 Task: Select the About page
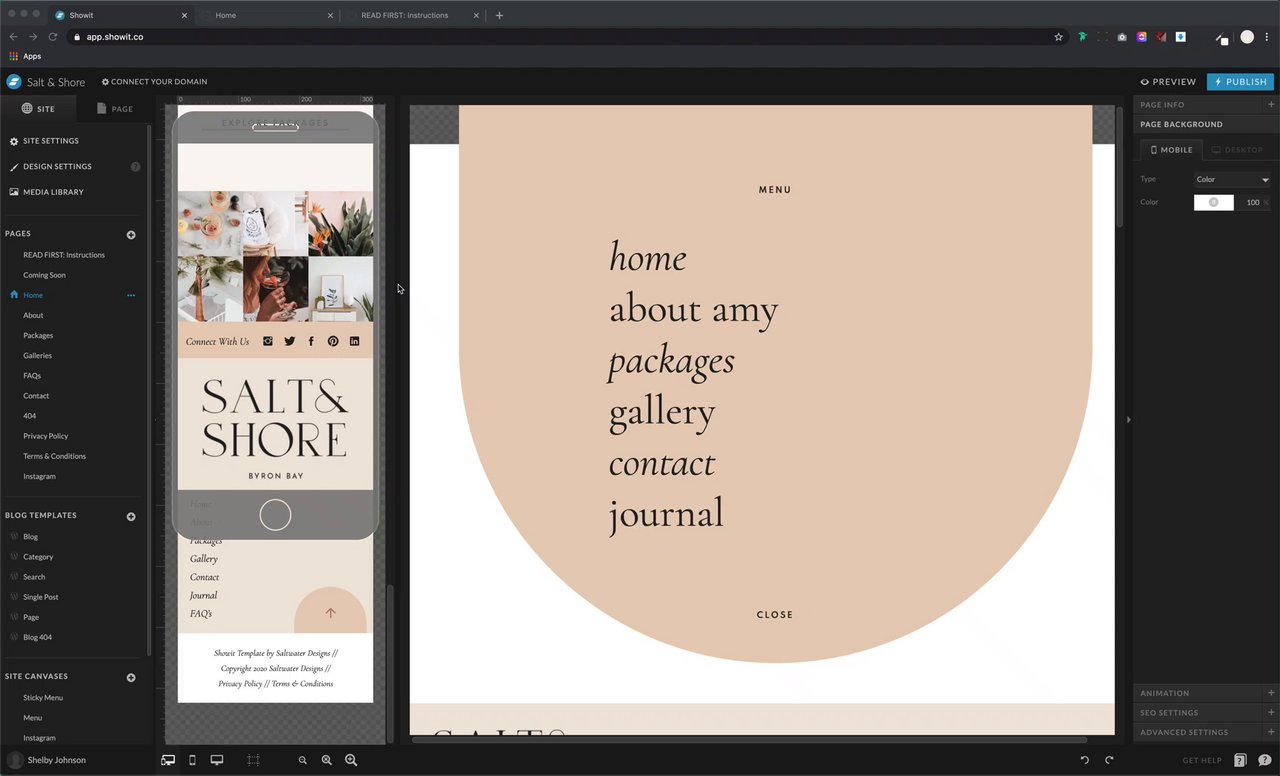(33, 316)
